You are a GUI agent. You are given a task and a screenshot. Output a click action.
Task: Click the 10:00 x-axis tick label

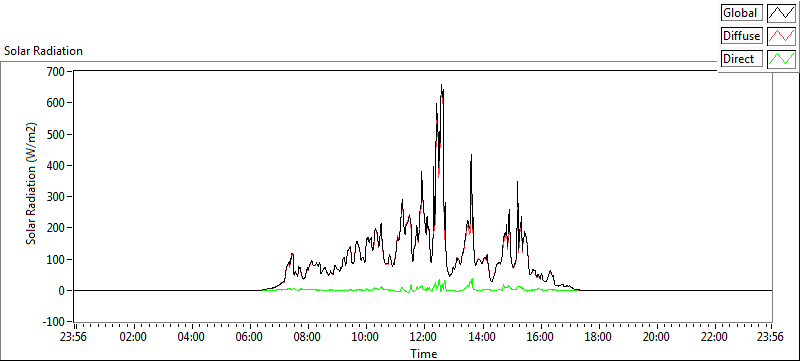366,337
